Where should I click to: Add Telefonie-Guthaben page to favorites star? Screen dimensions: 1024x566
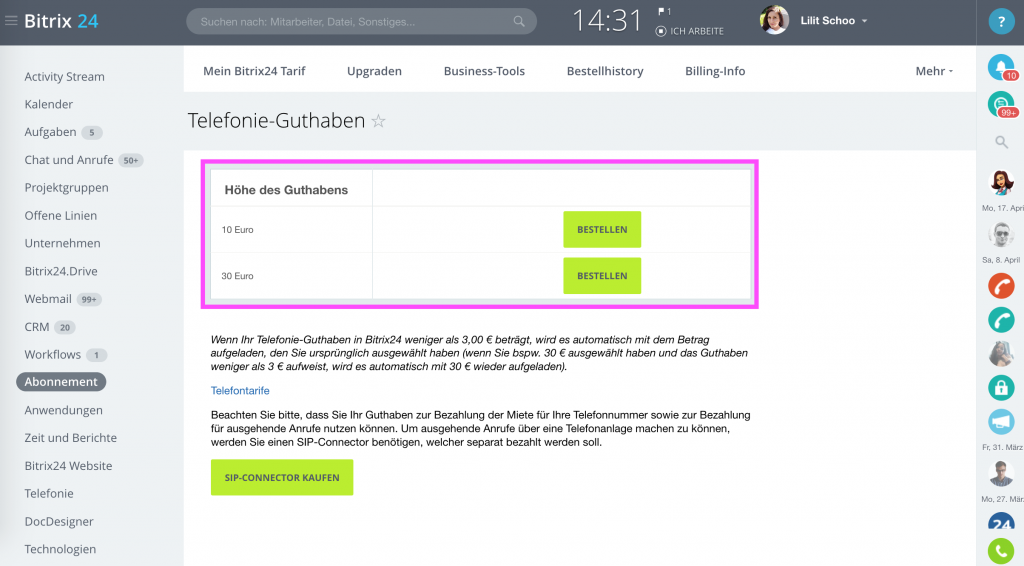click(x=378, y=121)
